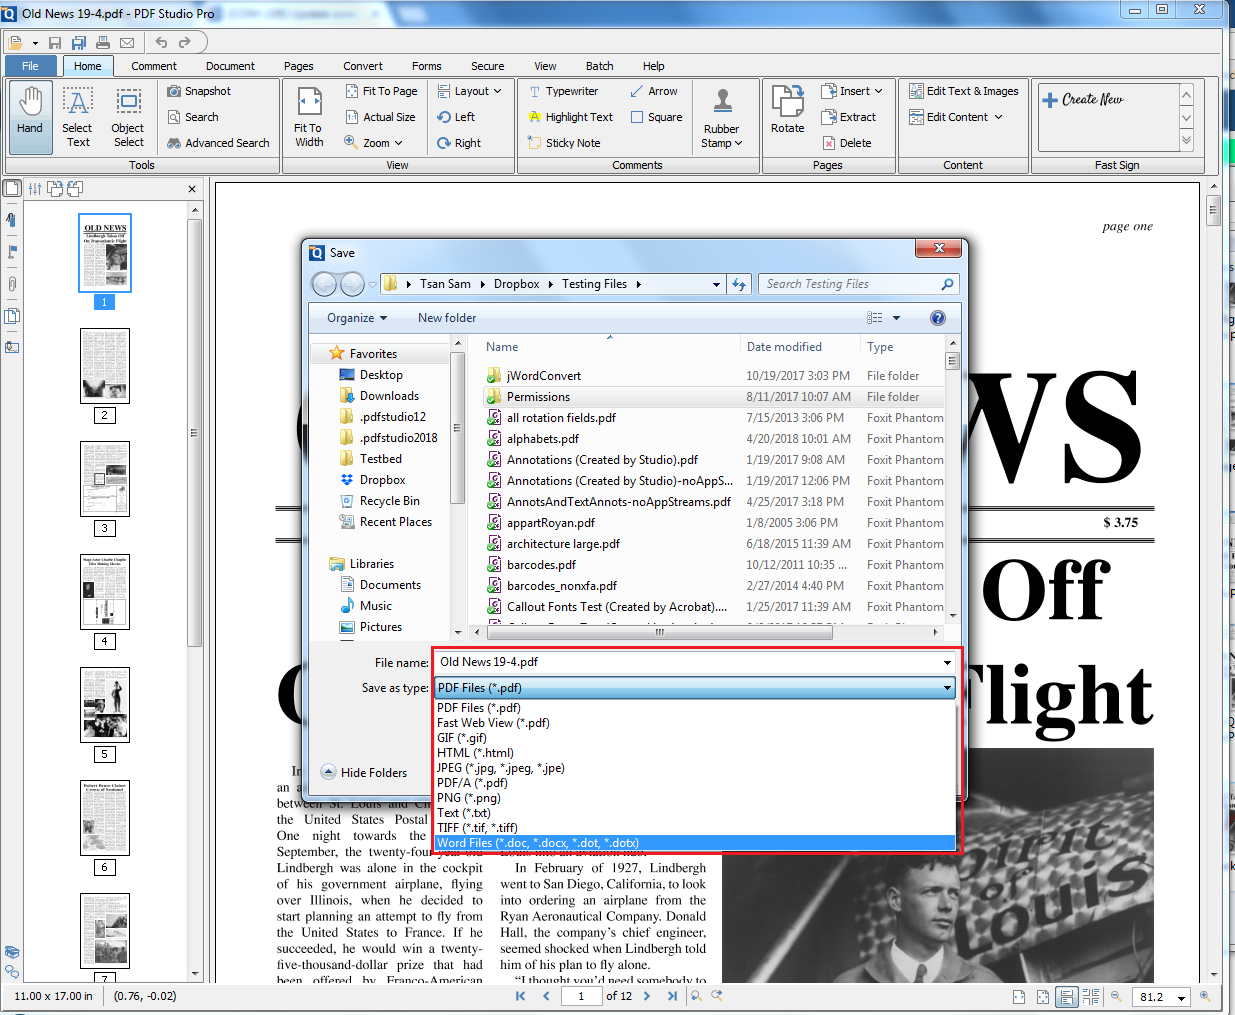Select the Arrow annotation tool

655,90
